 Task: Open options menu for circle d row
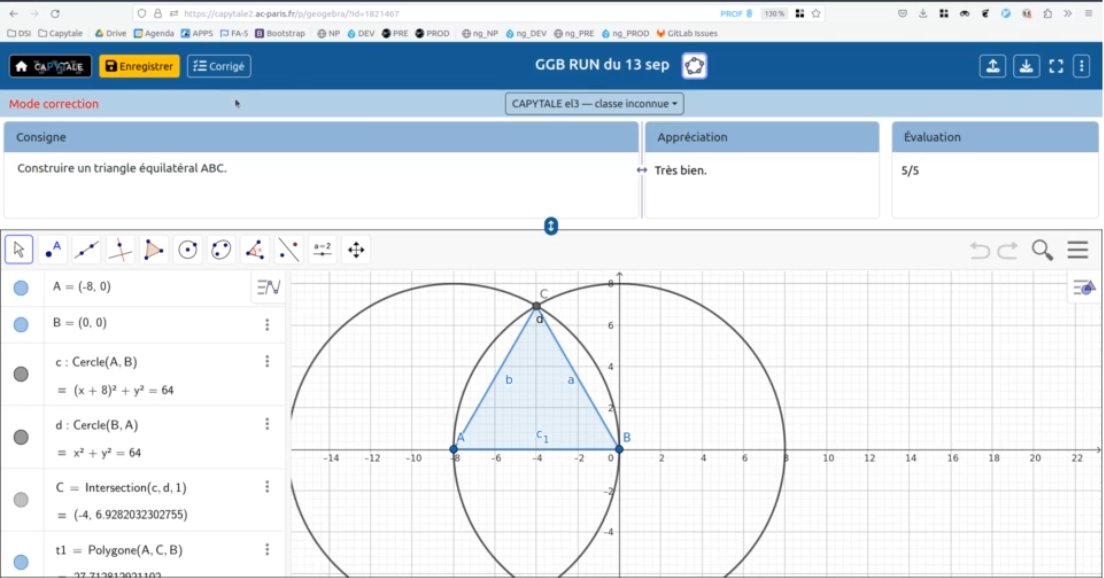267,424
